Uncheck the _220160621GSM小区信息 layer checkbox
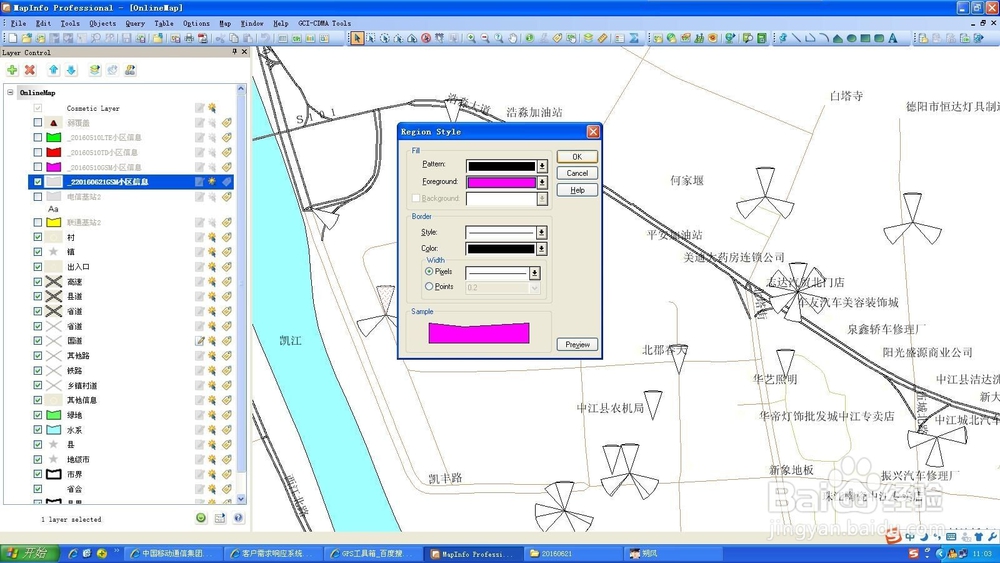Image resolution: width=1000 pixels, height=563 pixels. tap(38, 182)
